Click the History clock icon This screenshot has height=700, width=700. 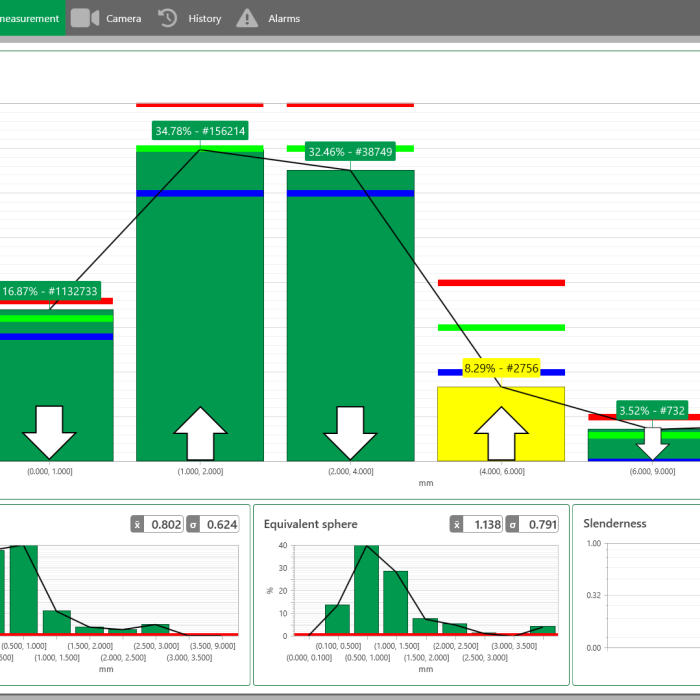(168, 18)
